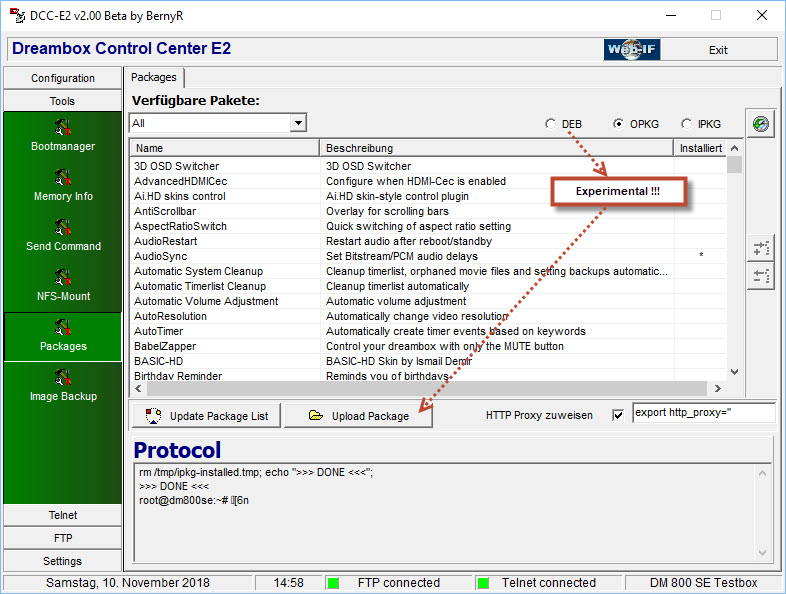This screenshot has height=594, width=786.
Task: Open the FTP sidebar section
Action: point(62,538)
